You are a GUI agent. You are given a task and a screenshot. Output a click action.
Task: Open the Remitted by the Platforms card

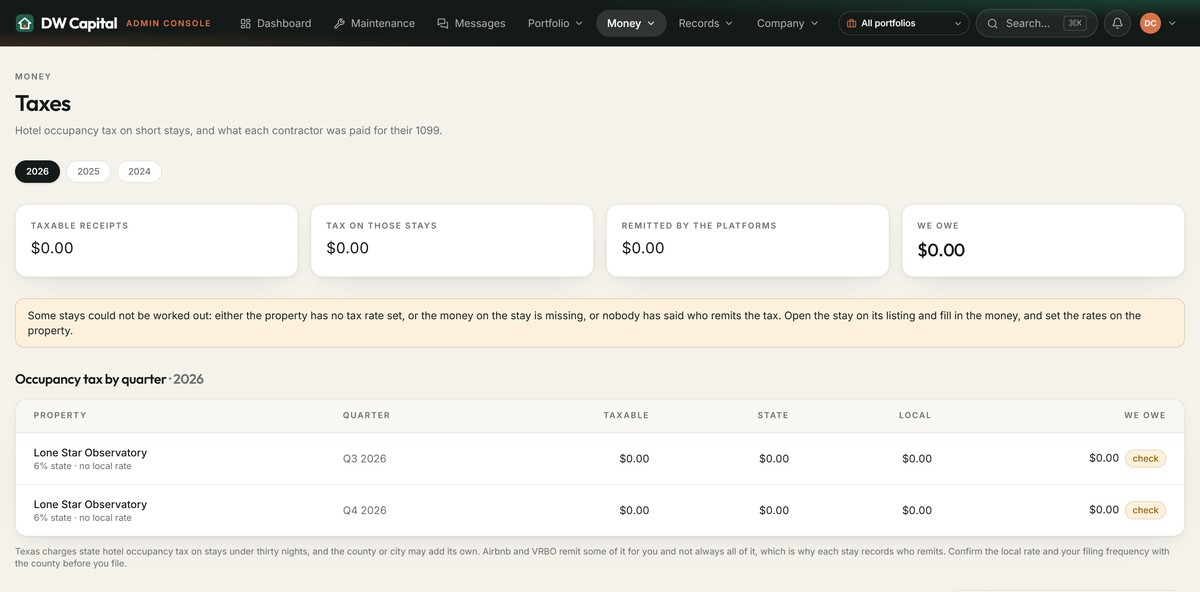[747, 241]
